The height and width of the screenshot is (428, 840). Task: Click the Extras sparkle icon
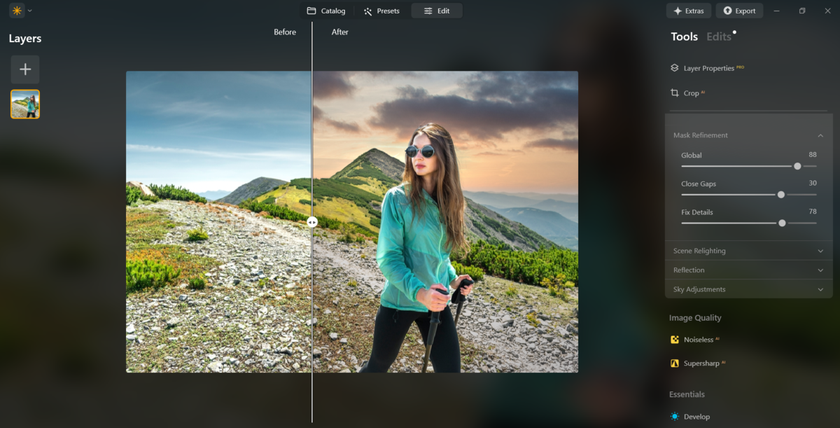point(678,11)
